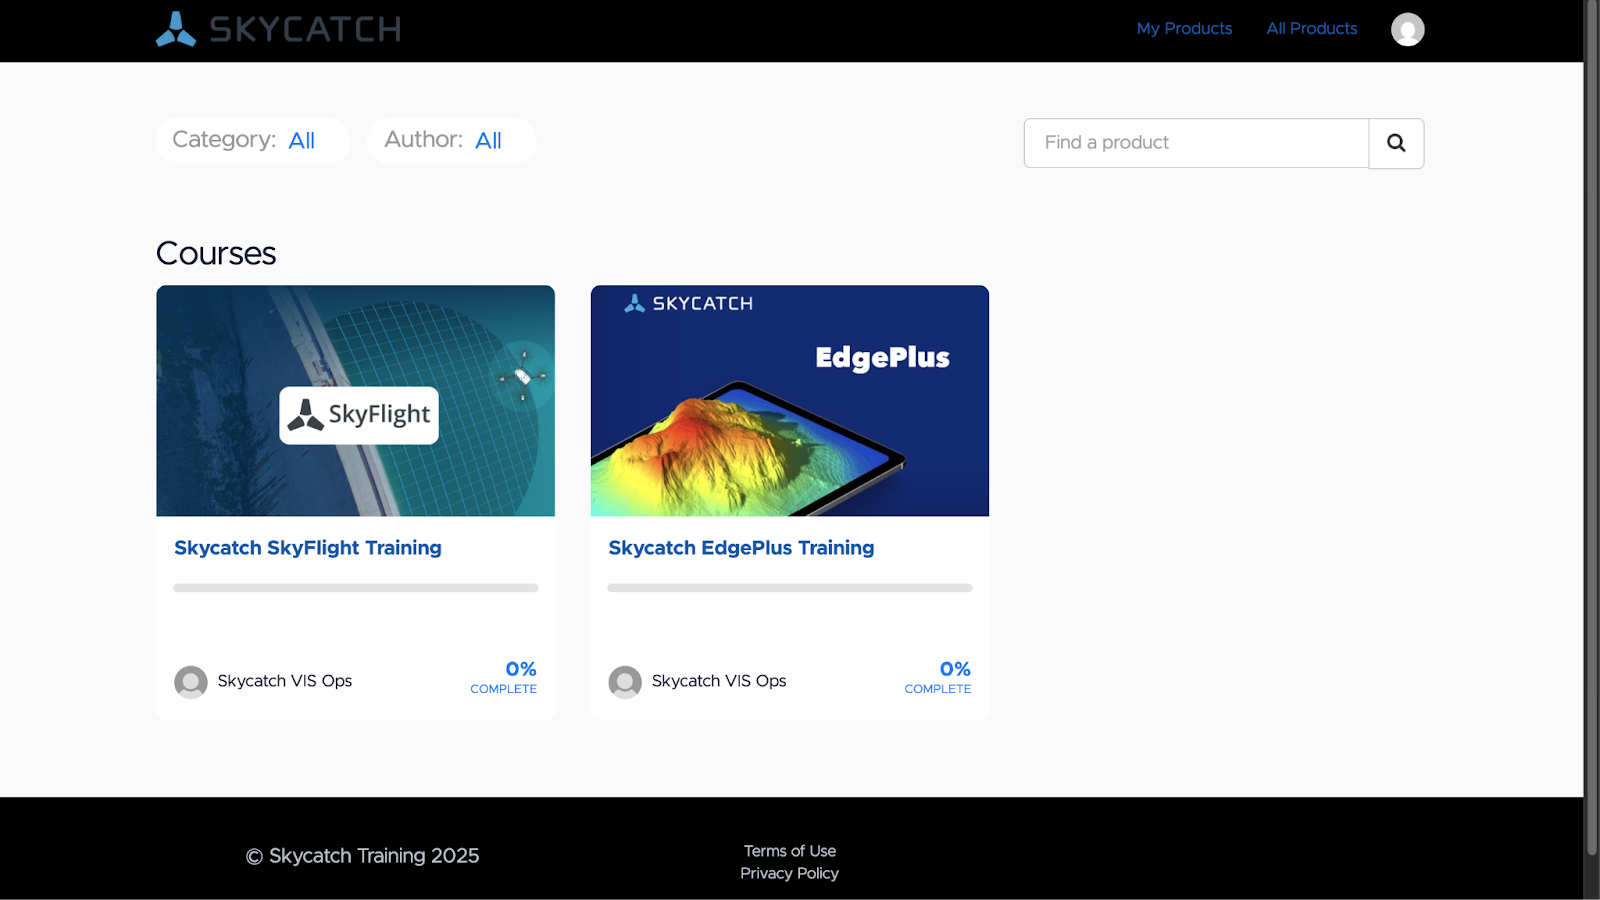Image resolution: width=1600 pixels, height=900 pixels.
Task: Click Skycatch VIS Ops avatar on EdgePlus card
Action: click(625, 682)
